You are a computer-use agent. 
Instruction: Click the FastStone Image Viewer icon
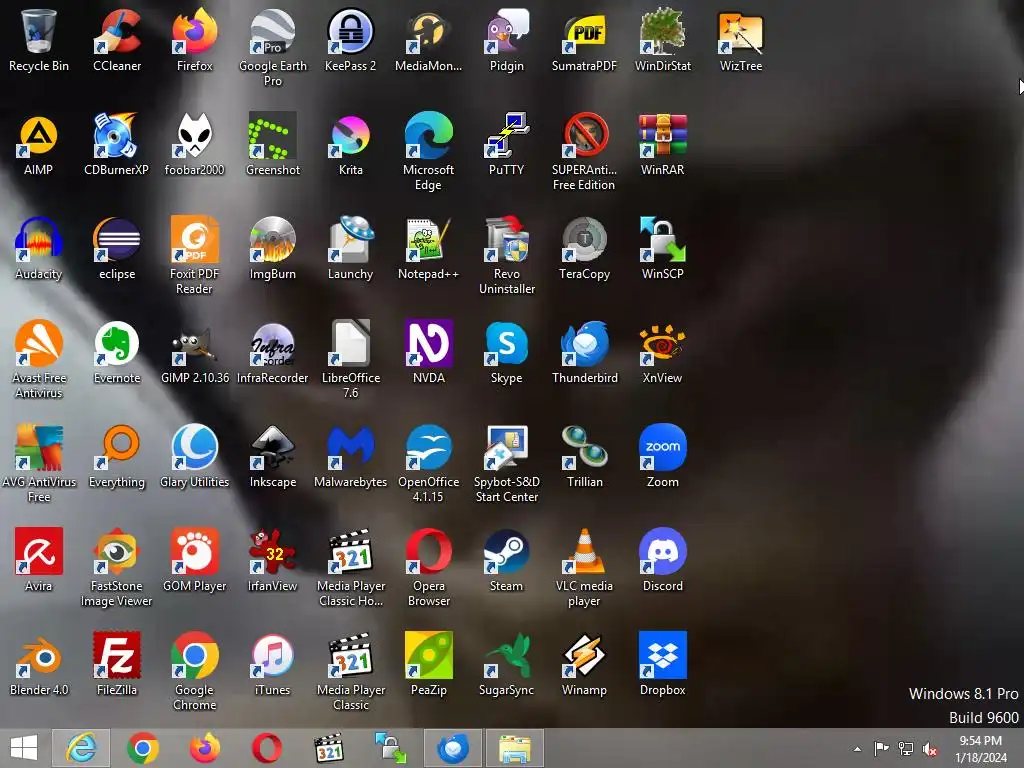pos(117,567)
